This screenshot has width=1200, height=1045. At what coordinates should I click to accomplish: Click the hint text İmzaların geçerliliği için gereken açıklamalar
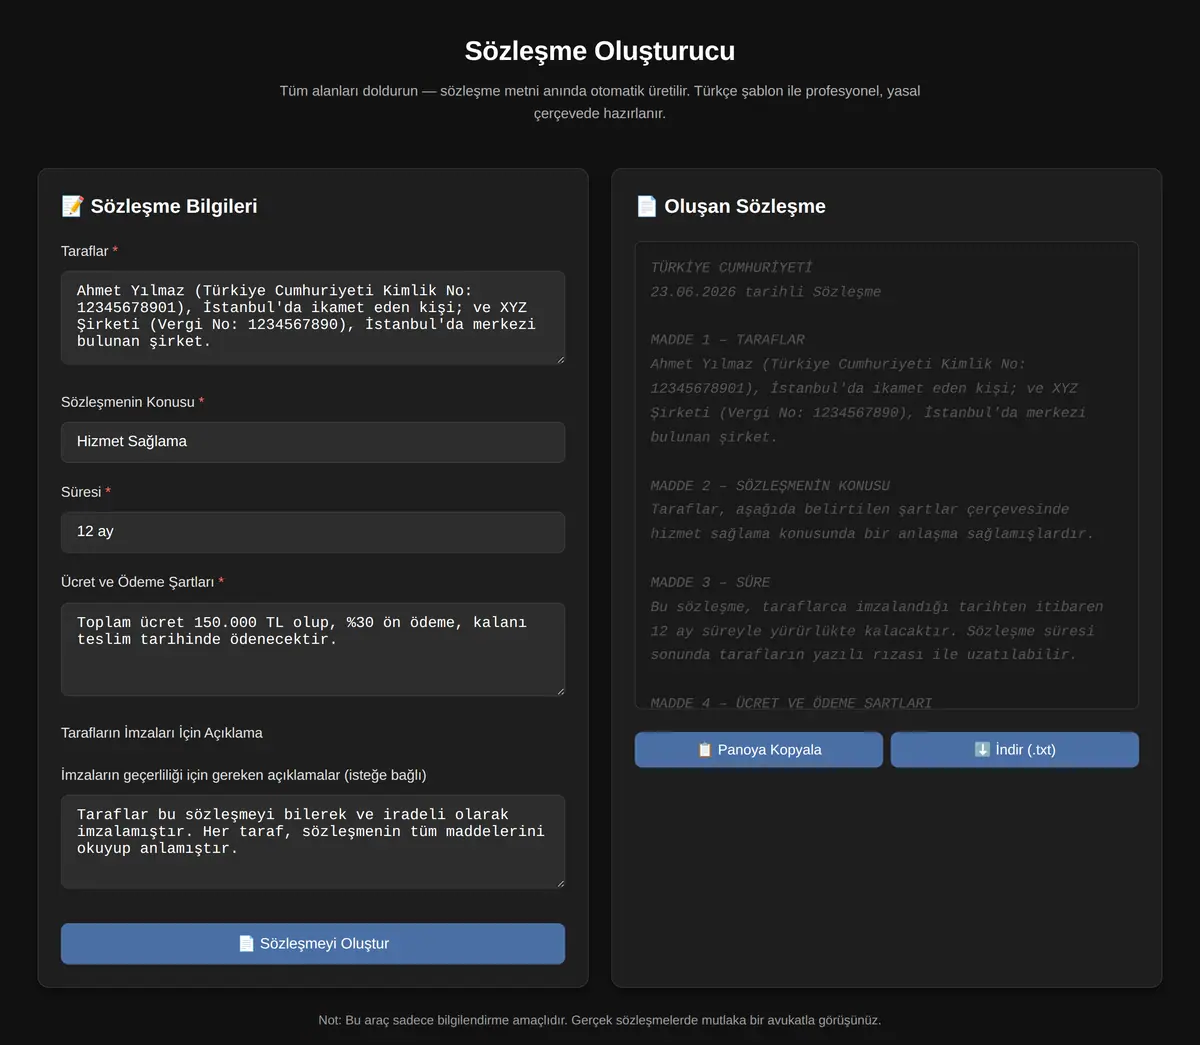point(244,775)
